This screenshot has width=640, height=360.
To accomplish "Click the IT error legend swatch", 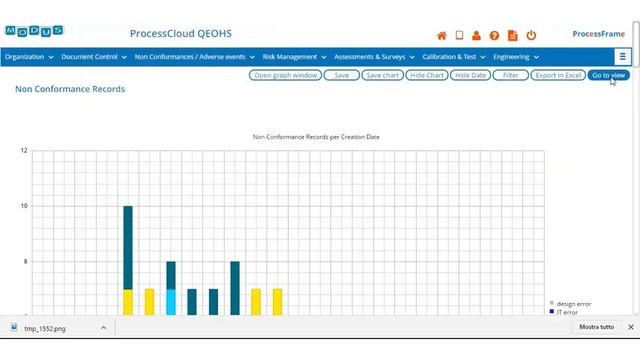I will click(552, 311).
